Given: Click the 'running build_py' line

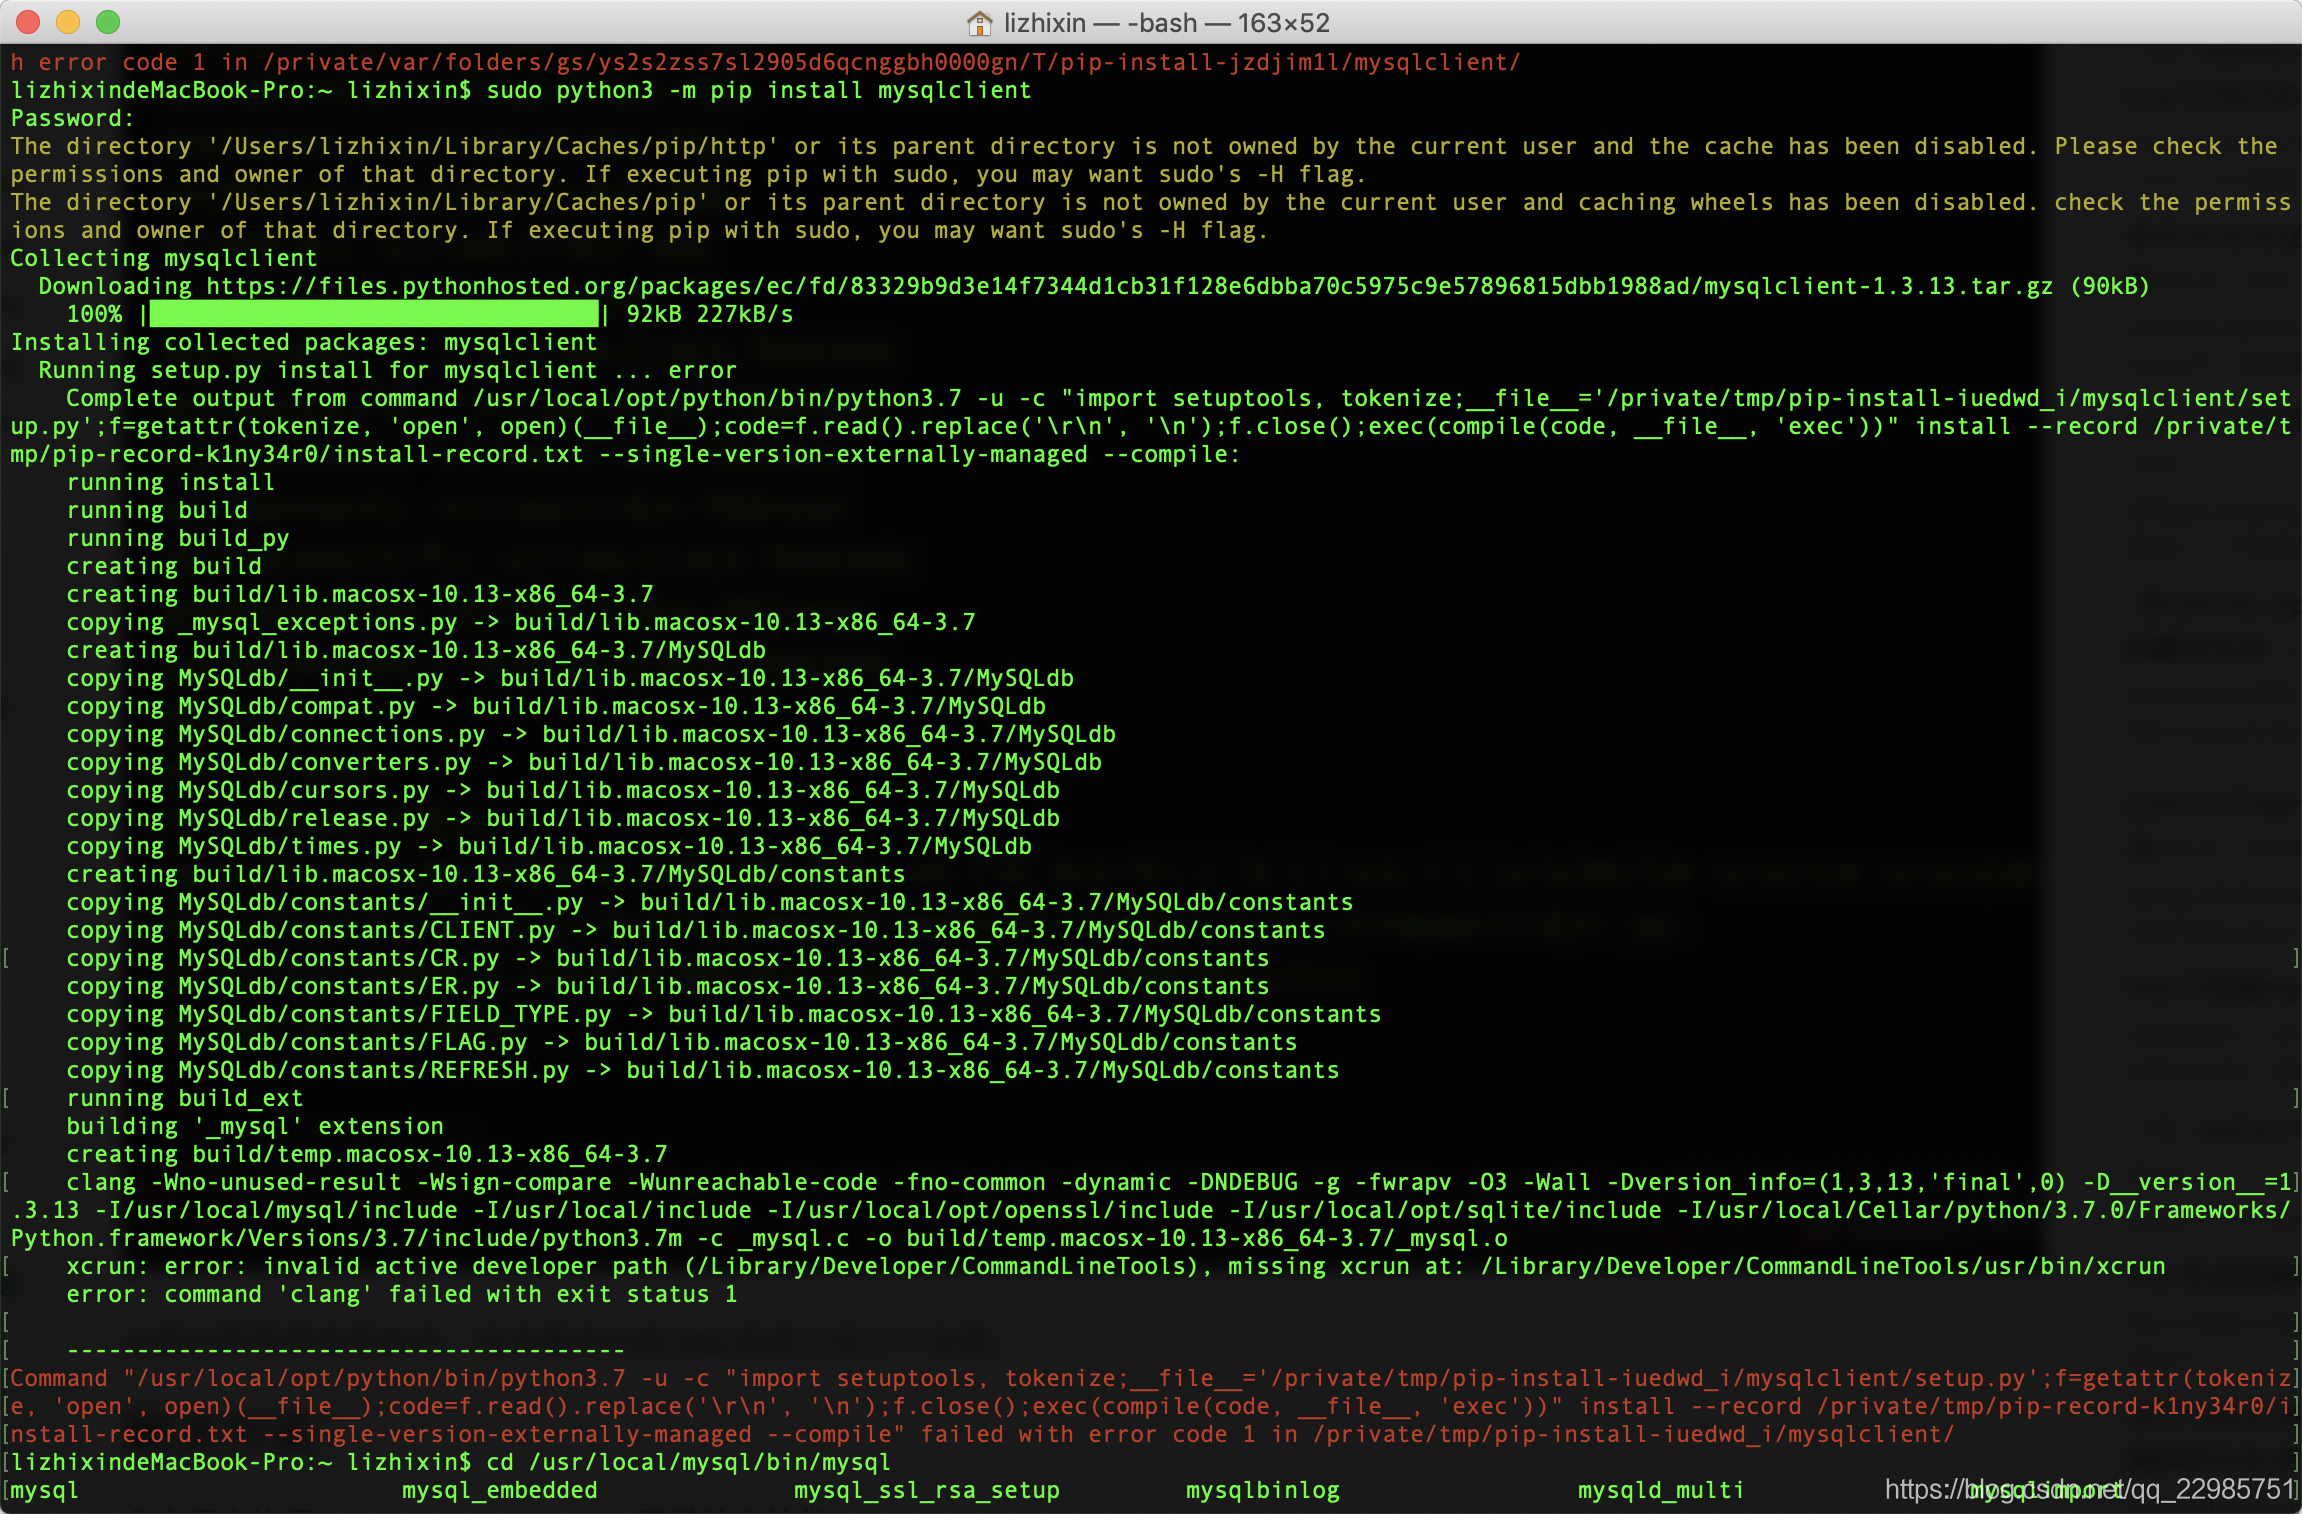Looking at the screenshot, I should click(178, 538).
